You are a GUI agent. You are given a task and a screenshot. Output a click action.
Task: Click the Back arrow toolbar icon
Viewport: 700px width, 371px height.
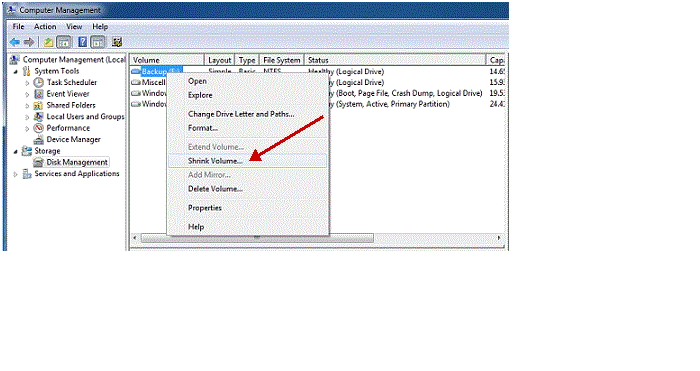15,42
